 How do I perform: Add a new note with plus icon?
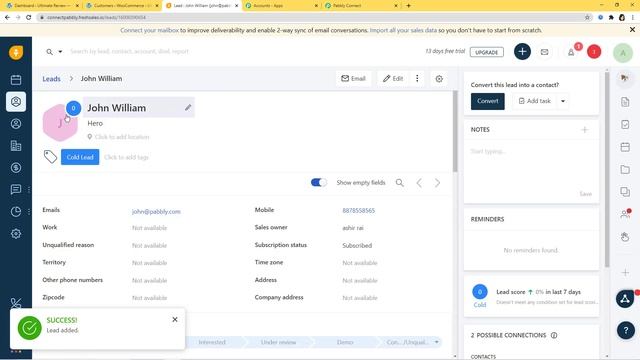(584, 130)
